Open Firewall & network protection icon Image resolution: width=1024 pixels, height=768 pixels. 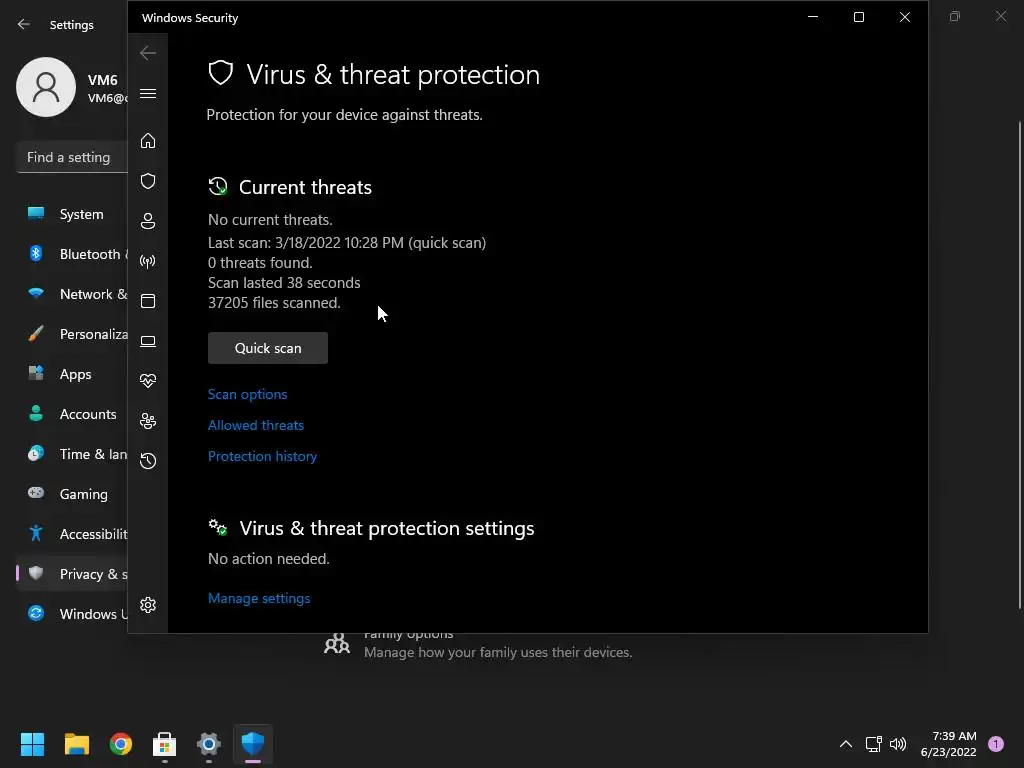(x=148, y=261)
